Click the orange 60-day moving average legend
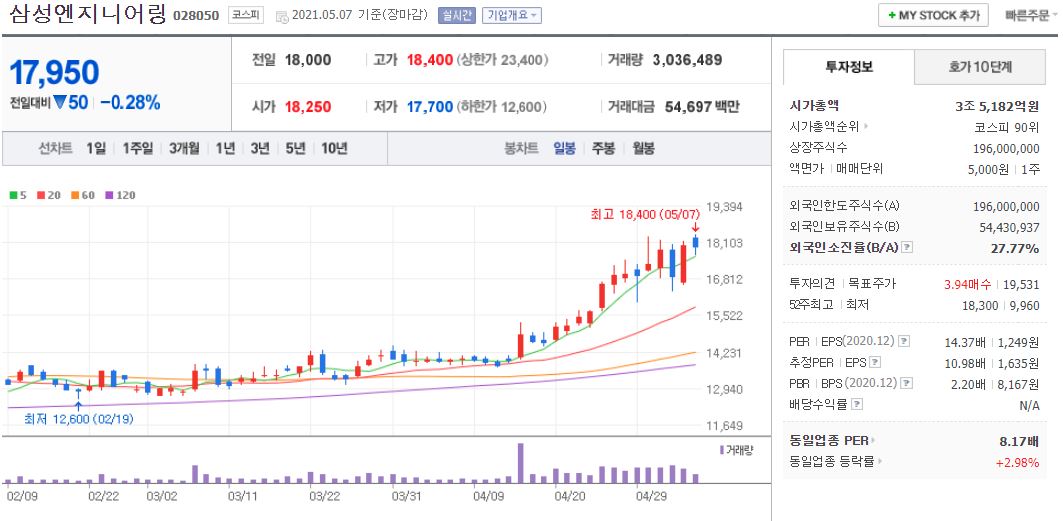1063x521 pixels. (x=82, y=195)
